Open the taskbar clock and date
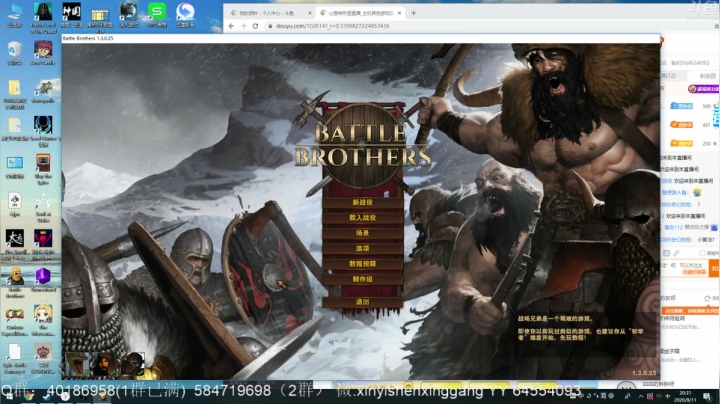This screenshot has width=720, height=404. tap(685, 396)
